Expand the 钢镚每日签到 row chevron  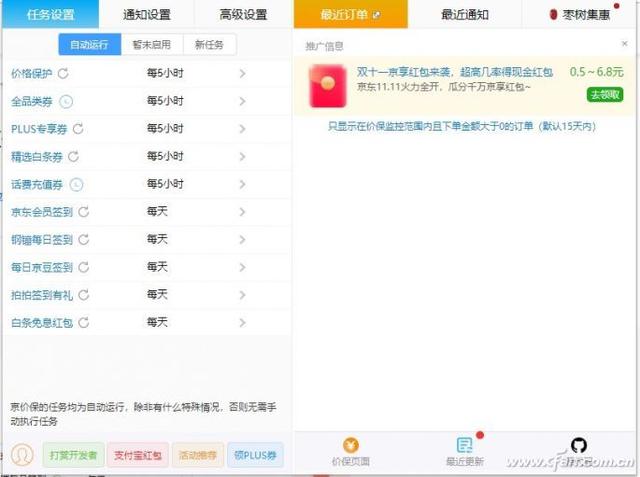coord(242,240)
